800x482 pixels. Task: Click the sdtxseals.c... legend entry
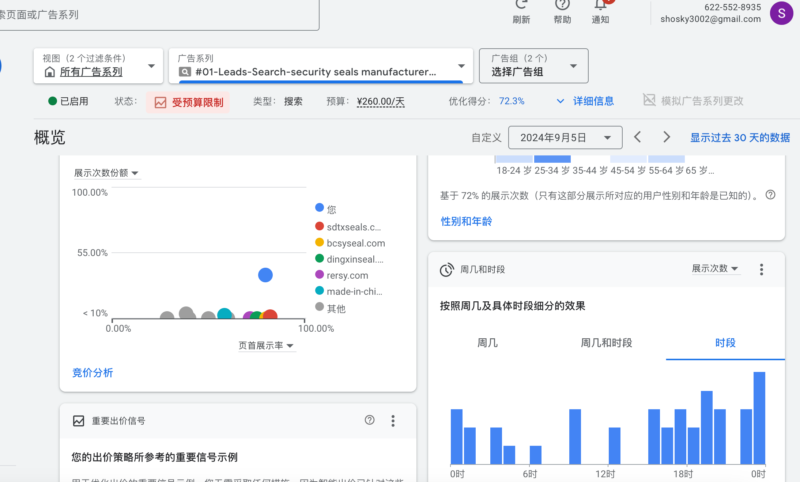click(348, 226)
